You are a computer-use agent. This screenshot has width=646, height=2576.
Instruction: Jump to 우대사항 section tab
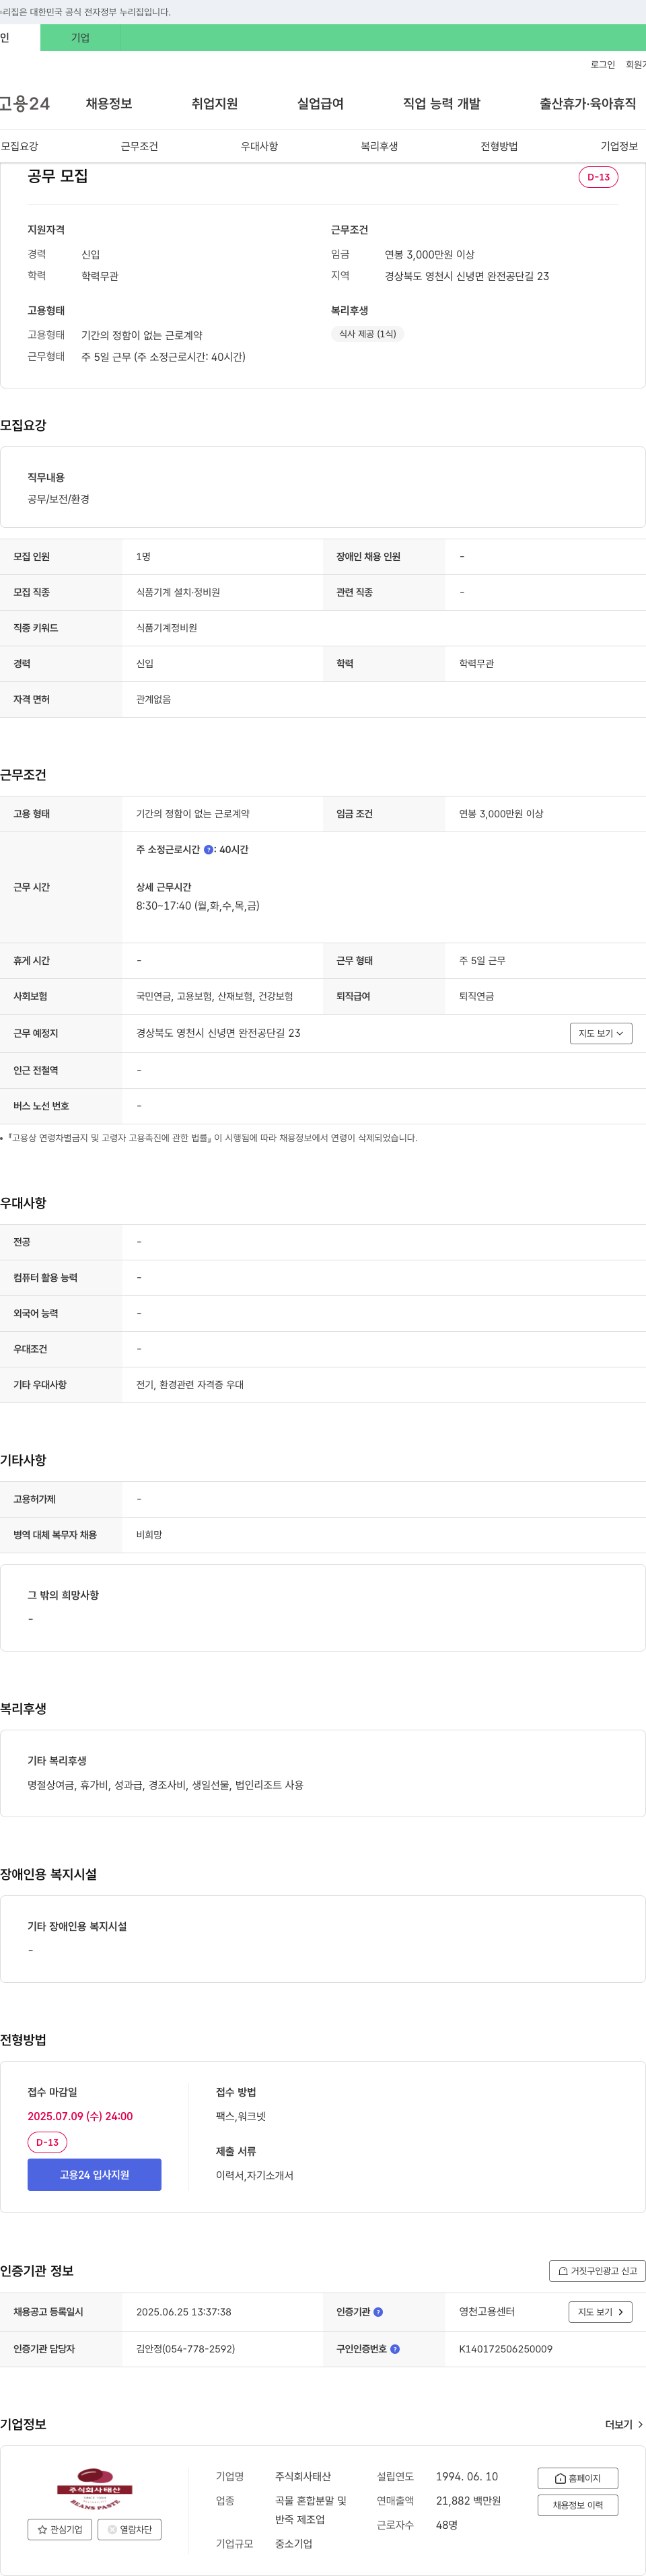click(259, 146)
